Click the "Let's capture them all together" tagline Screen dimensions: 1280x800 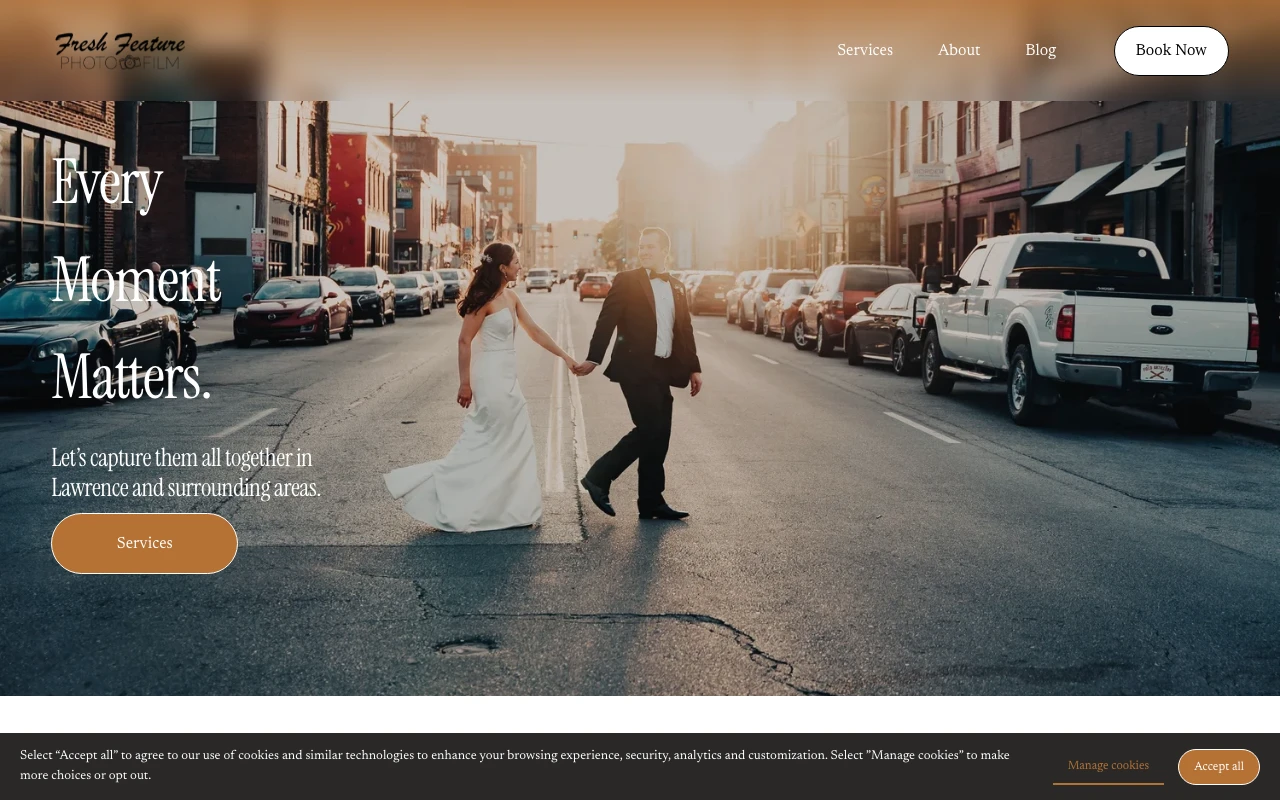186,473
